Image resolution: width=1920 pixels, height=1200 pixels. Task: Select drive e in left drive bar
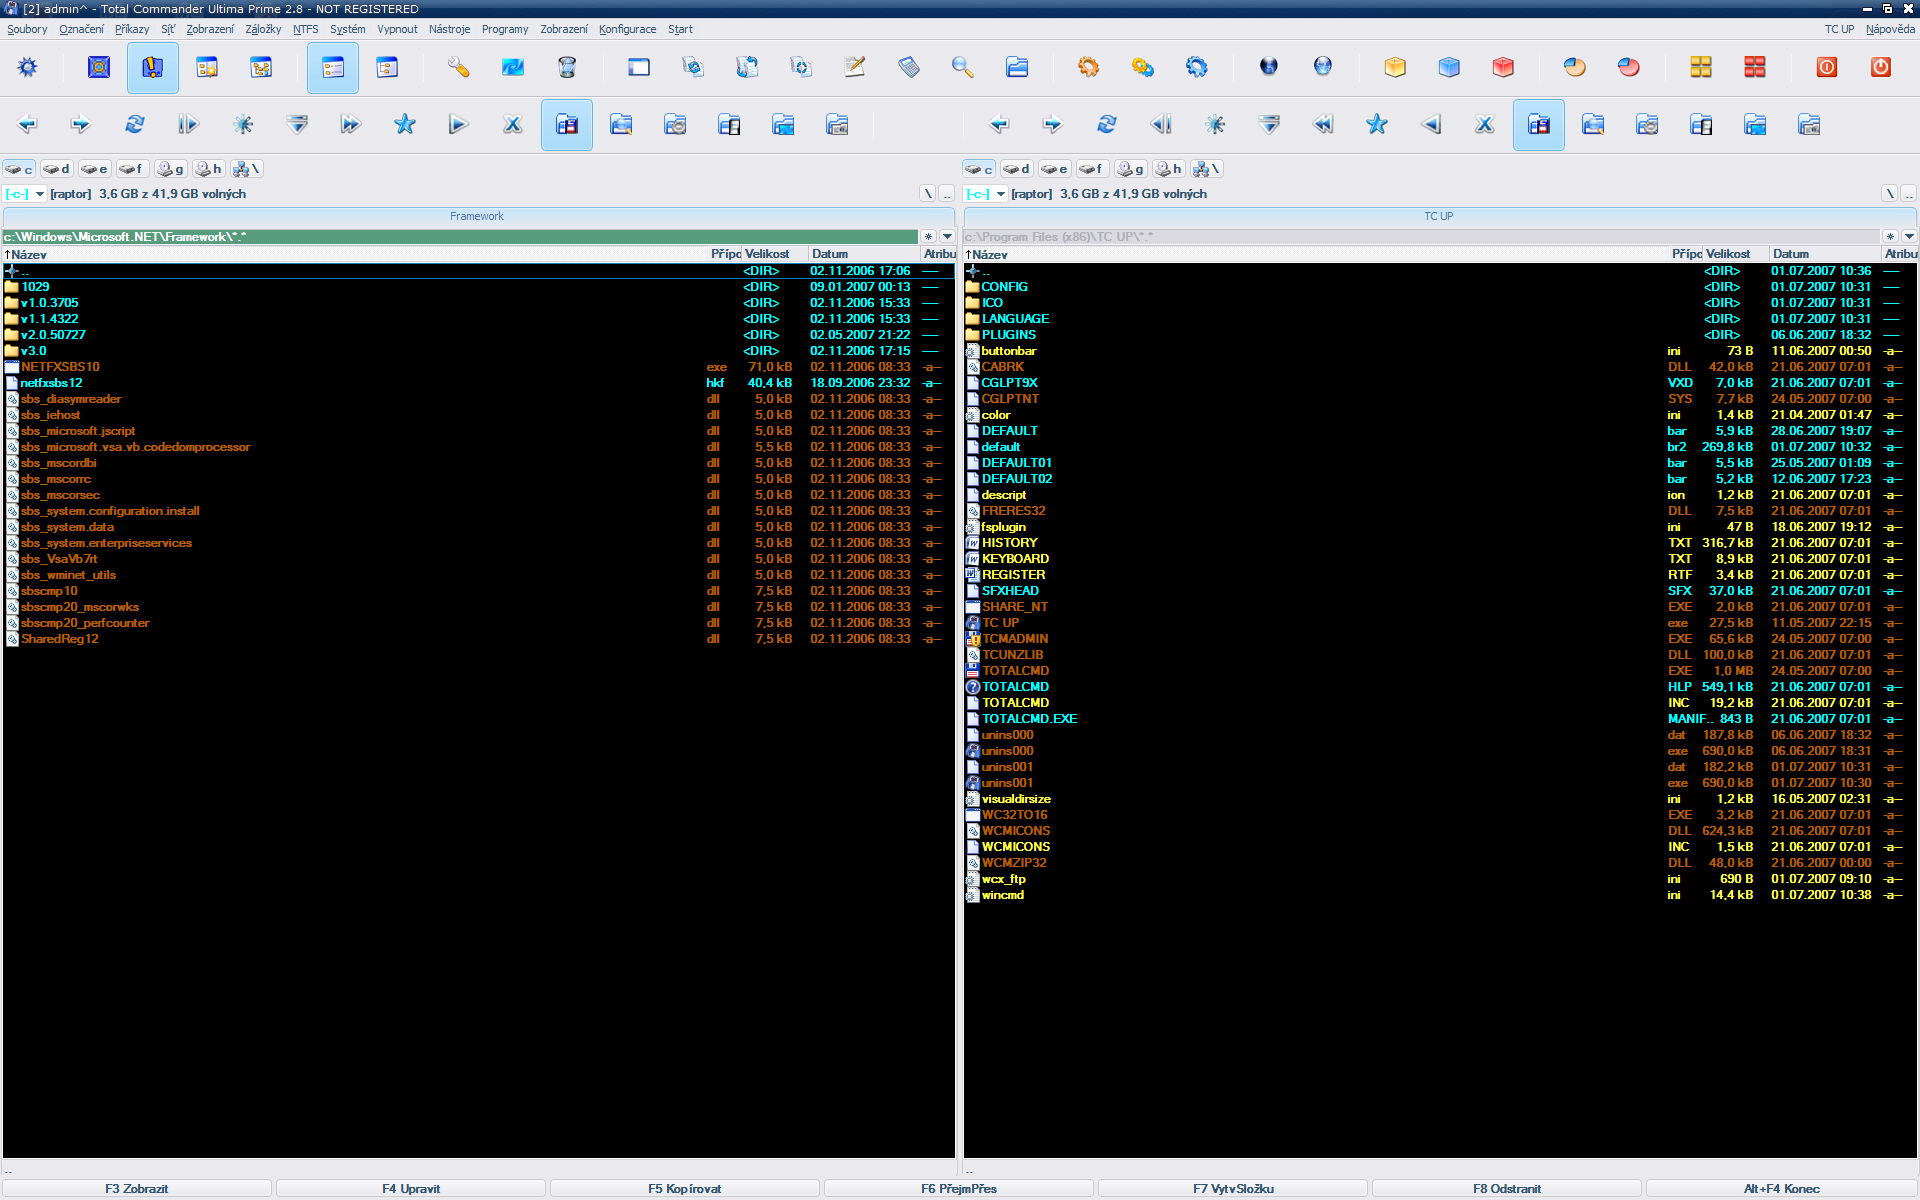coord(95,169)
